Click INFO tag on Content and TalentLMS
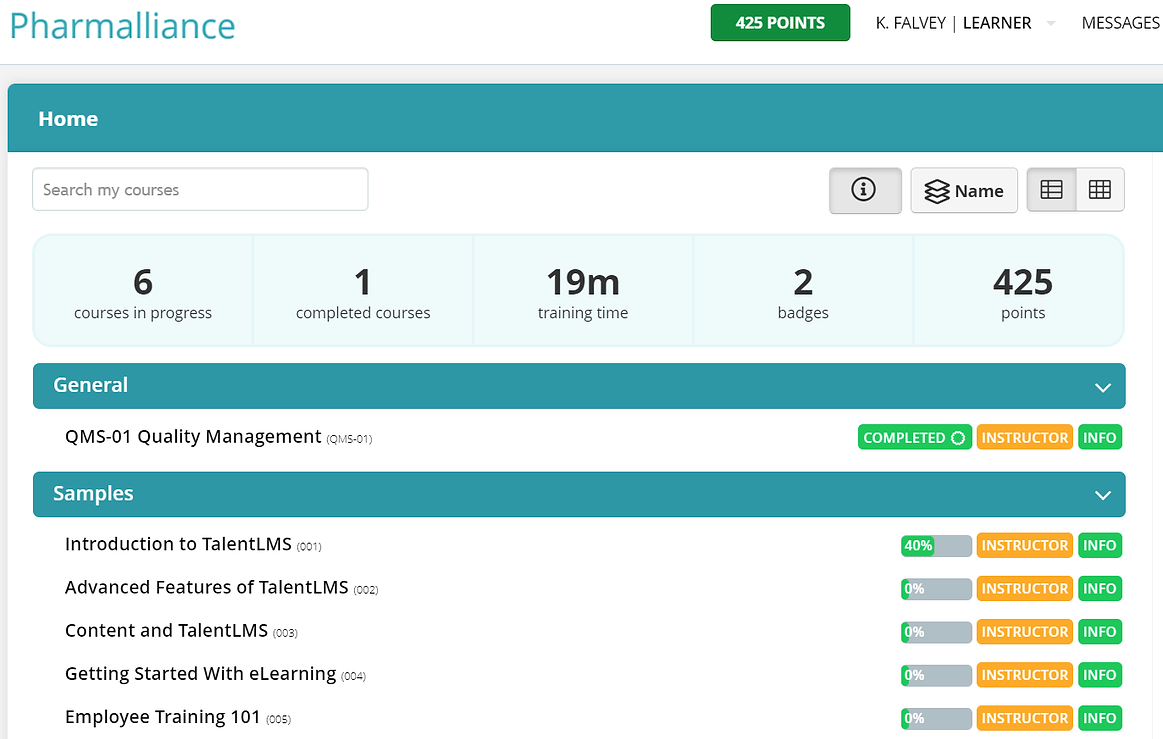Image resolution: width=1163 pixels, height=739 pixels. tap(1099, 631)
